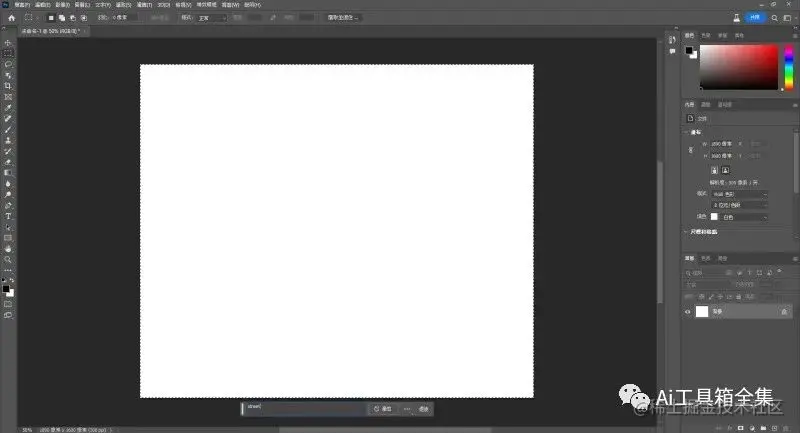
Task: Select the Hand tool
Action: pos(8,249)
